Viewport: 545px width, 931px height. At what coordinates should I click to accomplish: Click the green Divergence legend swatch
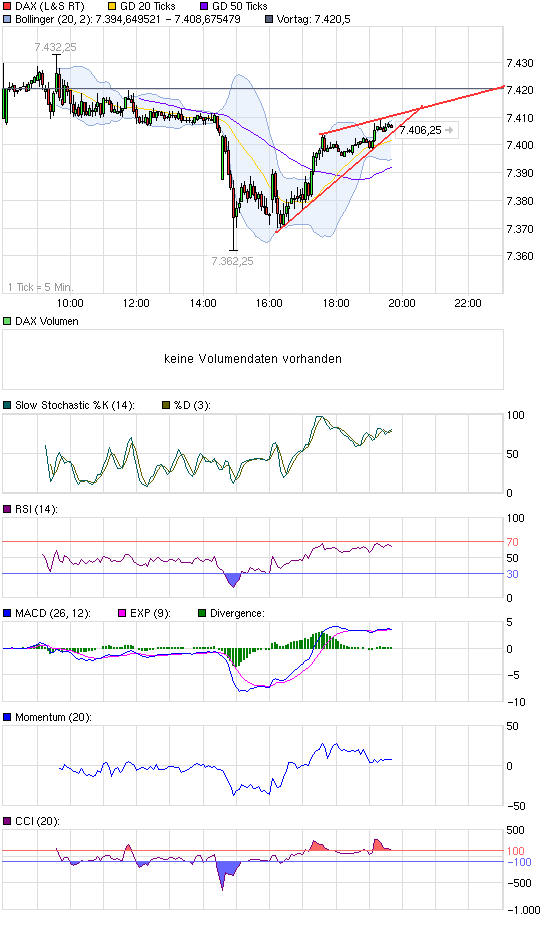(x=202, y=613)
